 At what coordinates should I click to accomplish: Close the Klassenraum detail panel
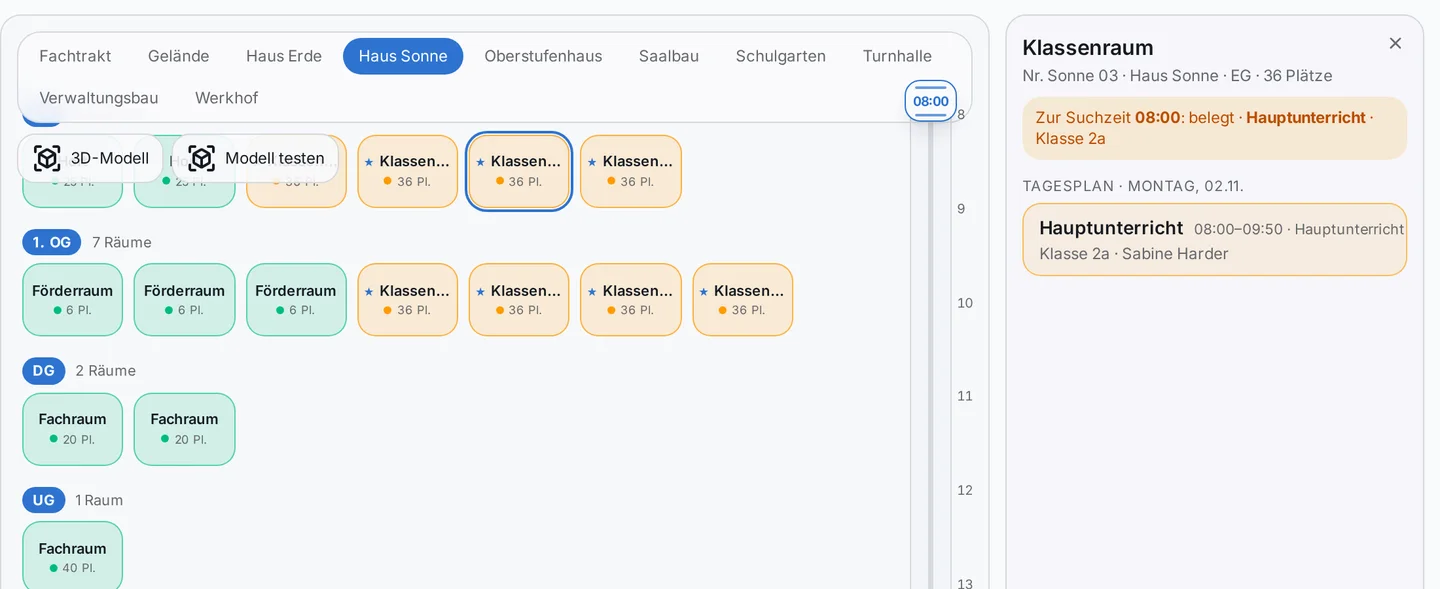(x=1395, y=43)
